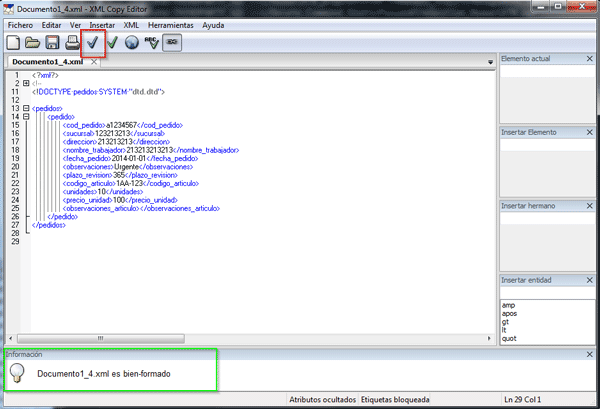Viewport: 600px width, 409px height.
Task: Run the spelling check ABC icon
Action: coord(152,43)
